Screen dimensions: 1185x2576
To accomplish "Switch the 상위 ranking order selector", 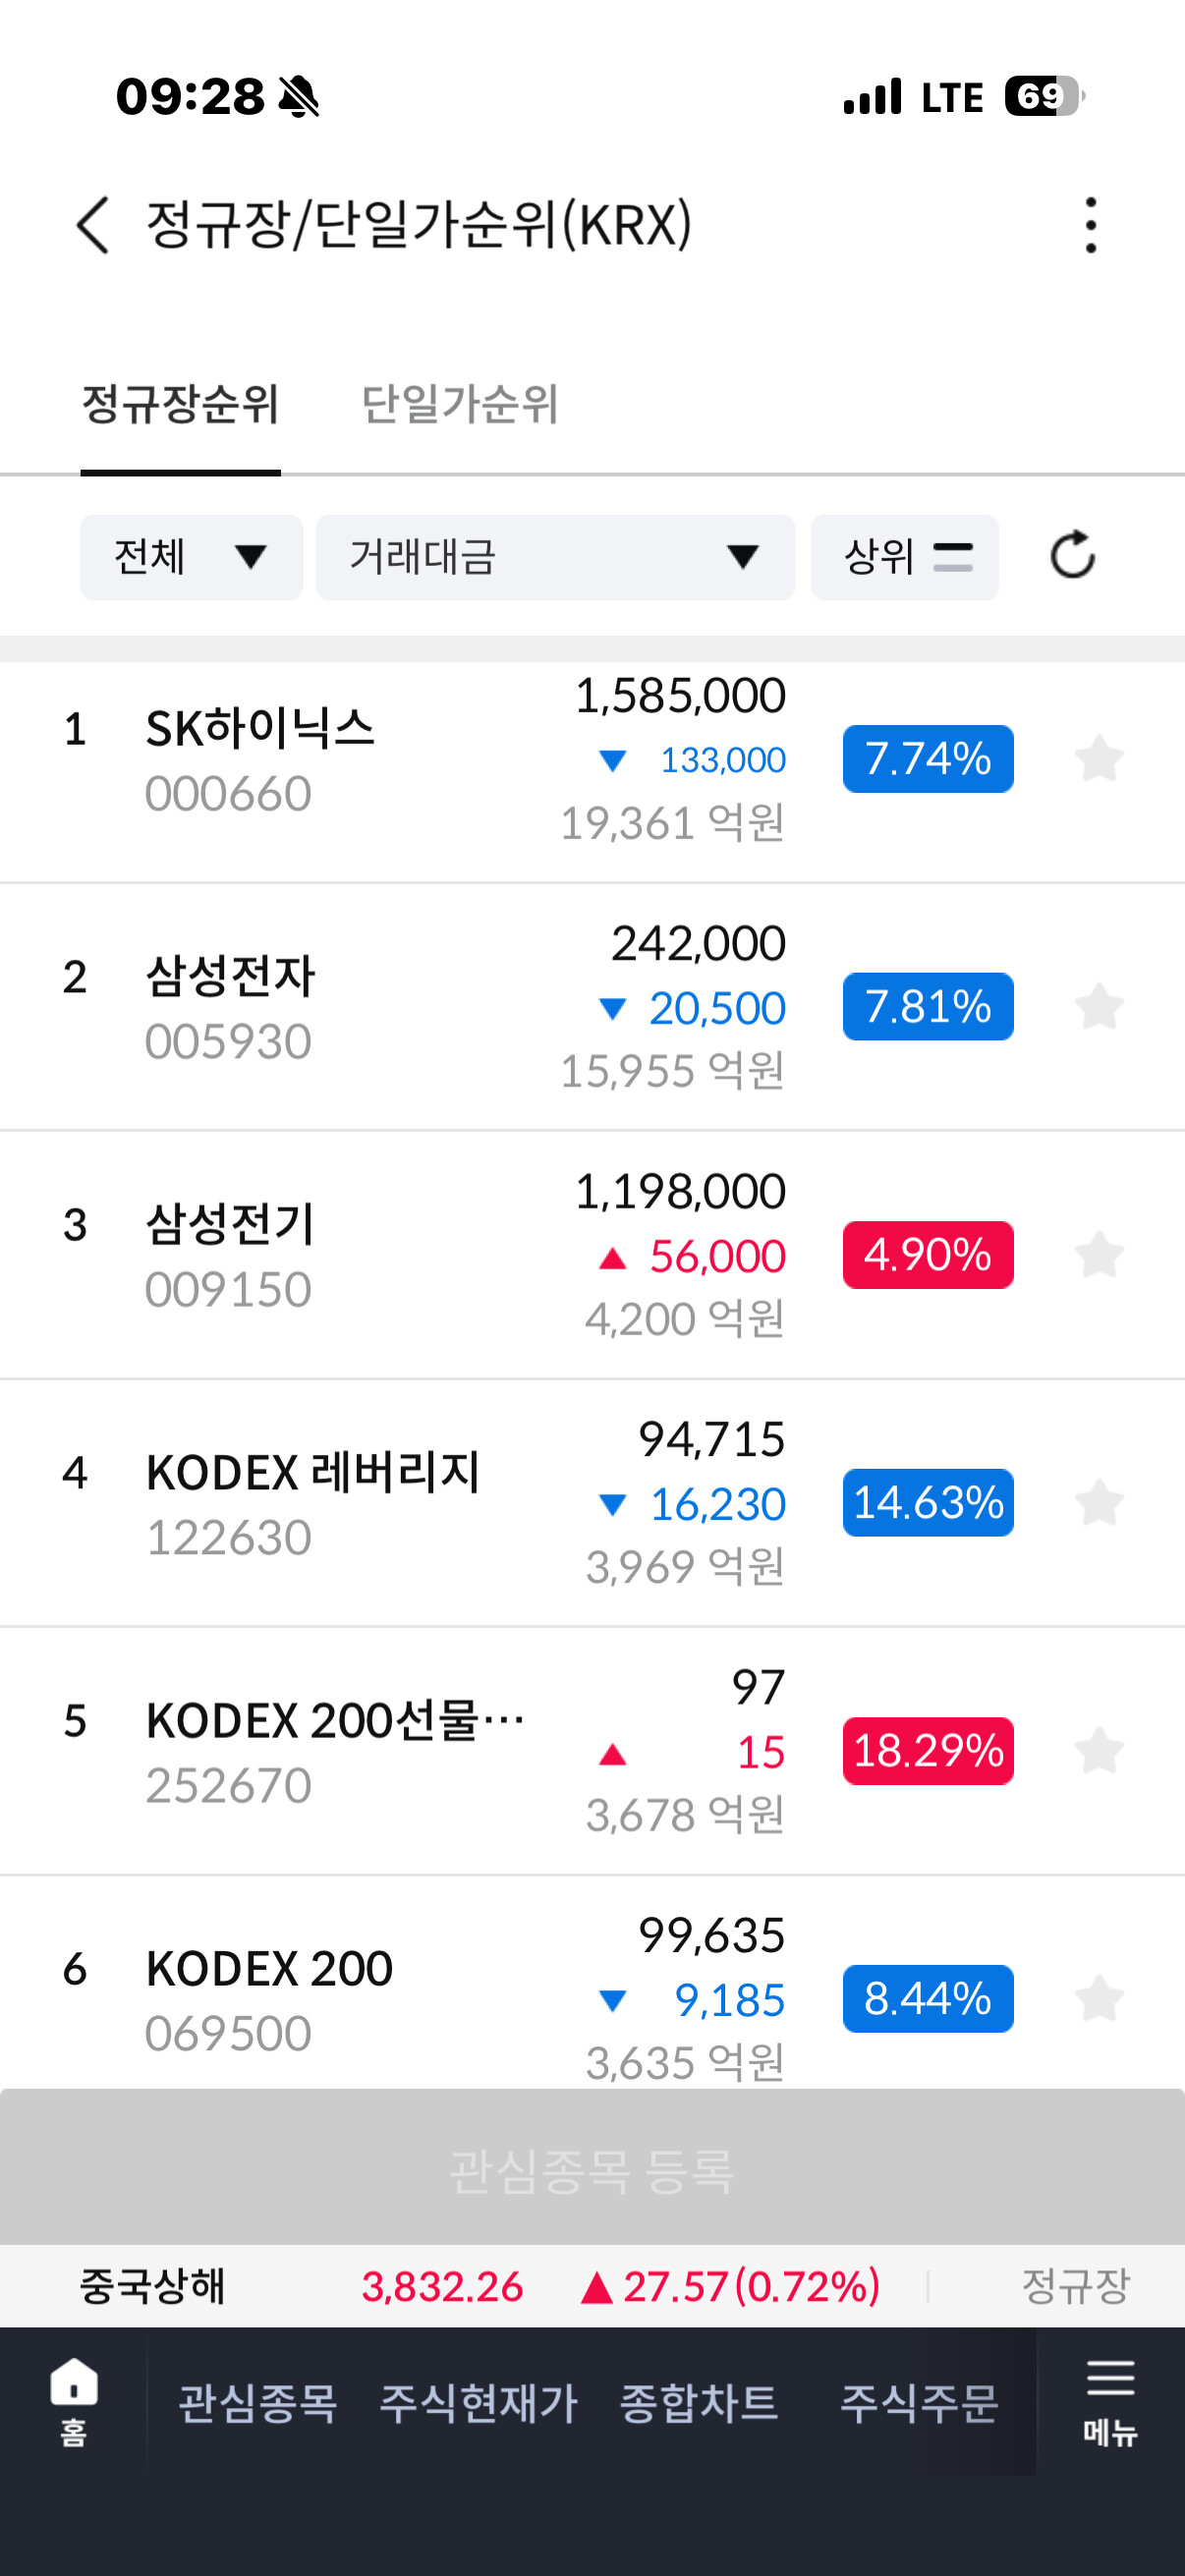I will (x=904, y=557).
